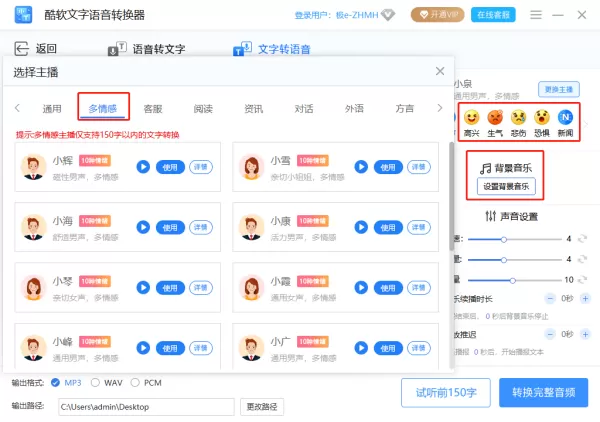Switch to 对话 anchor tab

[x=303, y=109]
